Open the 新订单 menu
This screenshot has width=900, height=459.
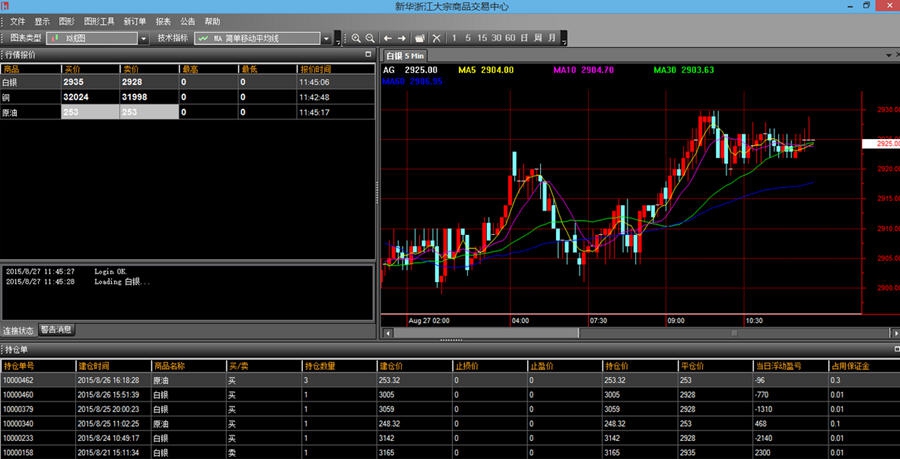[x=135, y=21]
